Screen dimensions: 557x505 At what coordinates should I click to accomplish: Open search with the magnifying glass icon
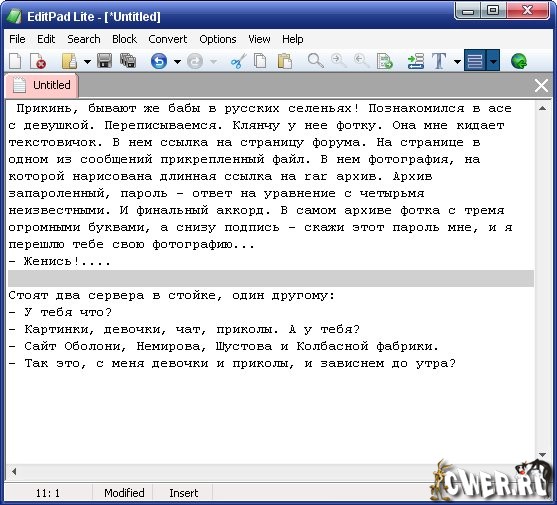pyautogui.click(x=315, y=61)
